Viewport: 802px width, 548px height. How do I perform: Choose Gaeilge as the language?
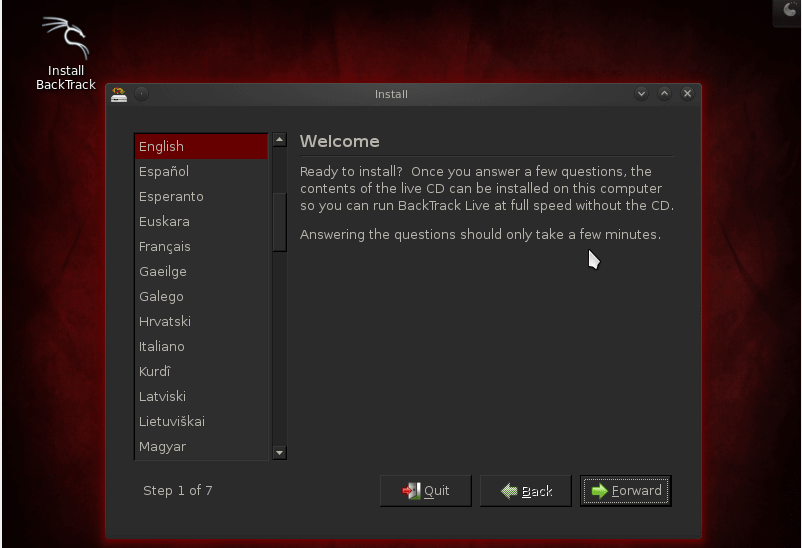coord(201,272)
